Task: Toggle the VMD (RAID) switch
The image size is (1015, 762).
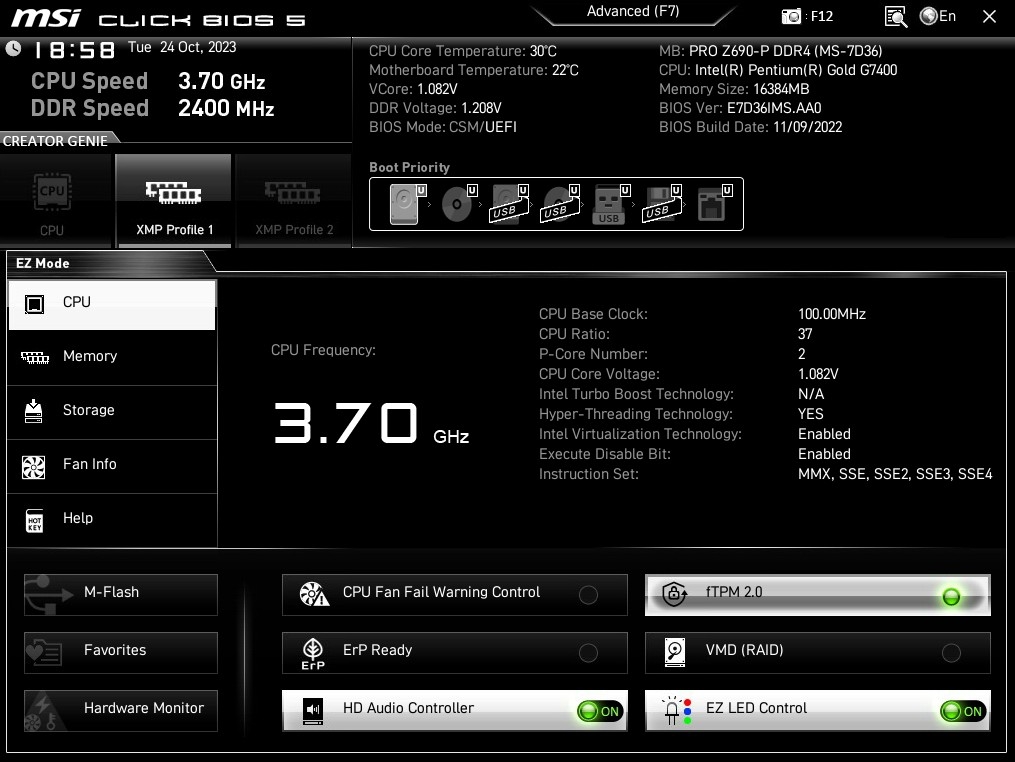Action: click(951, 653)
